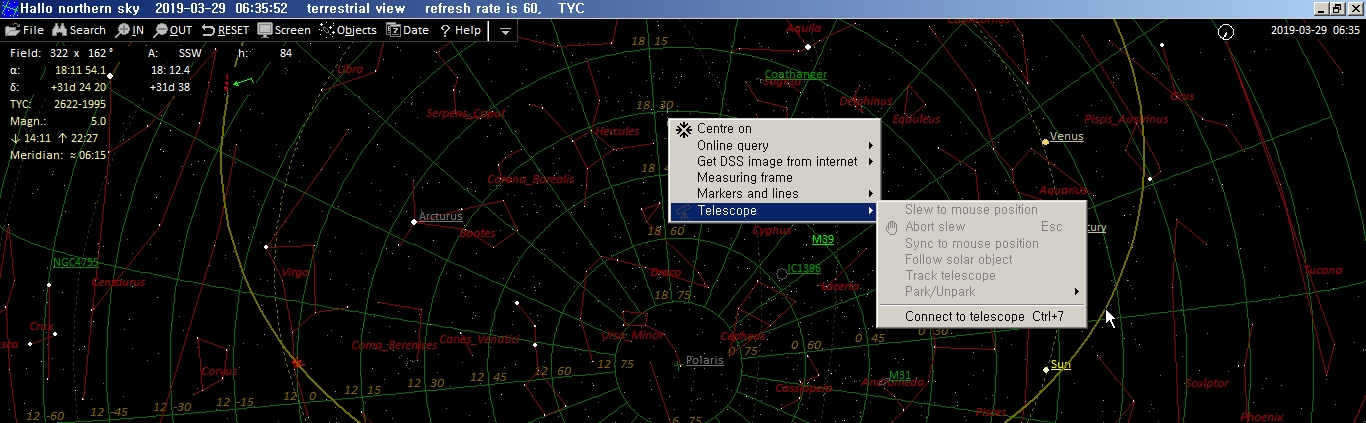1366x423 pixels.
Task: Zoom in with the IN magnifier
Action: (x=123, y=30)
